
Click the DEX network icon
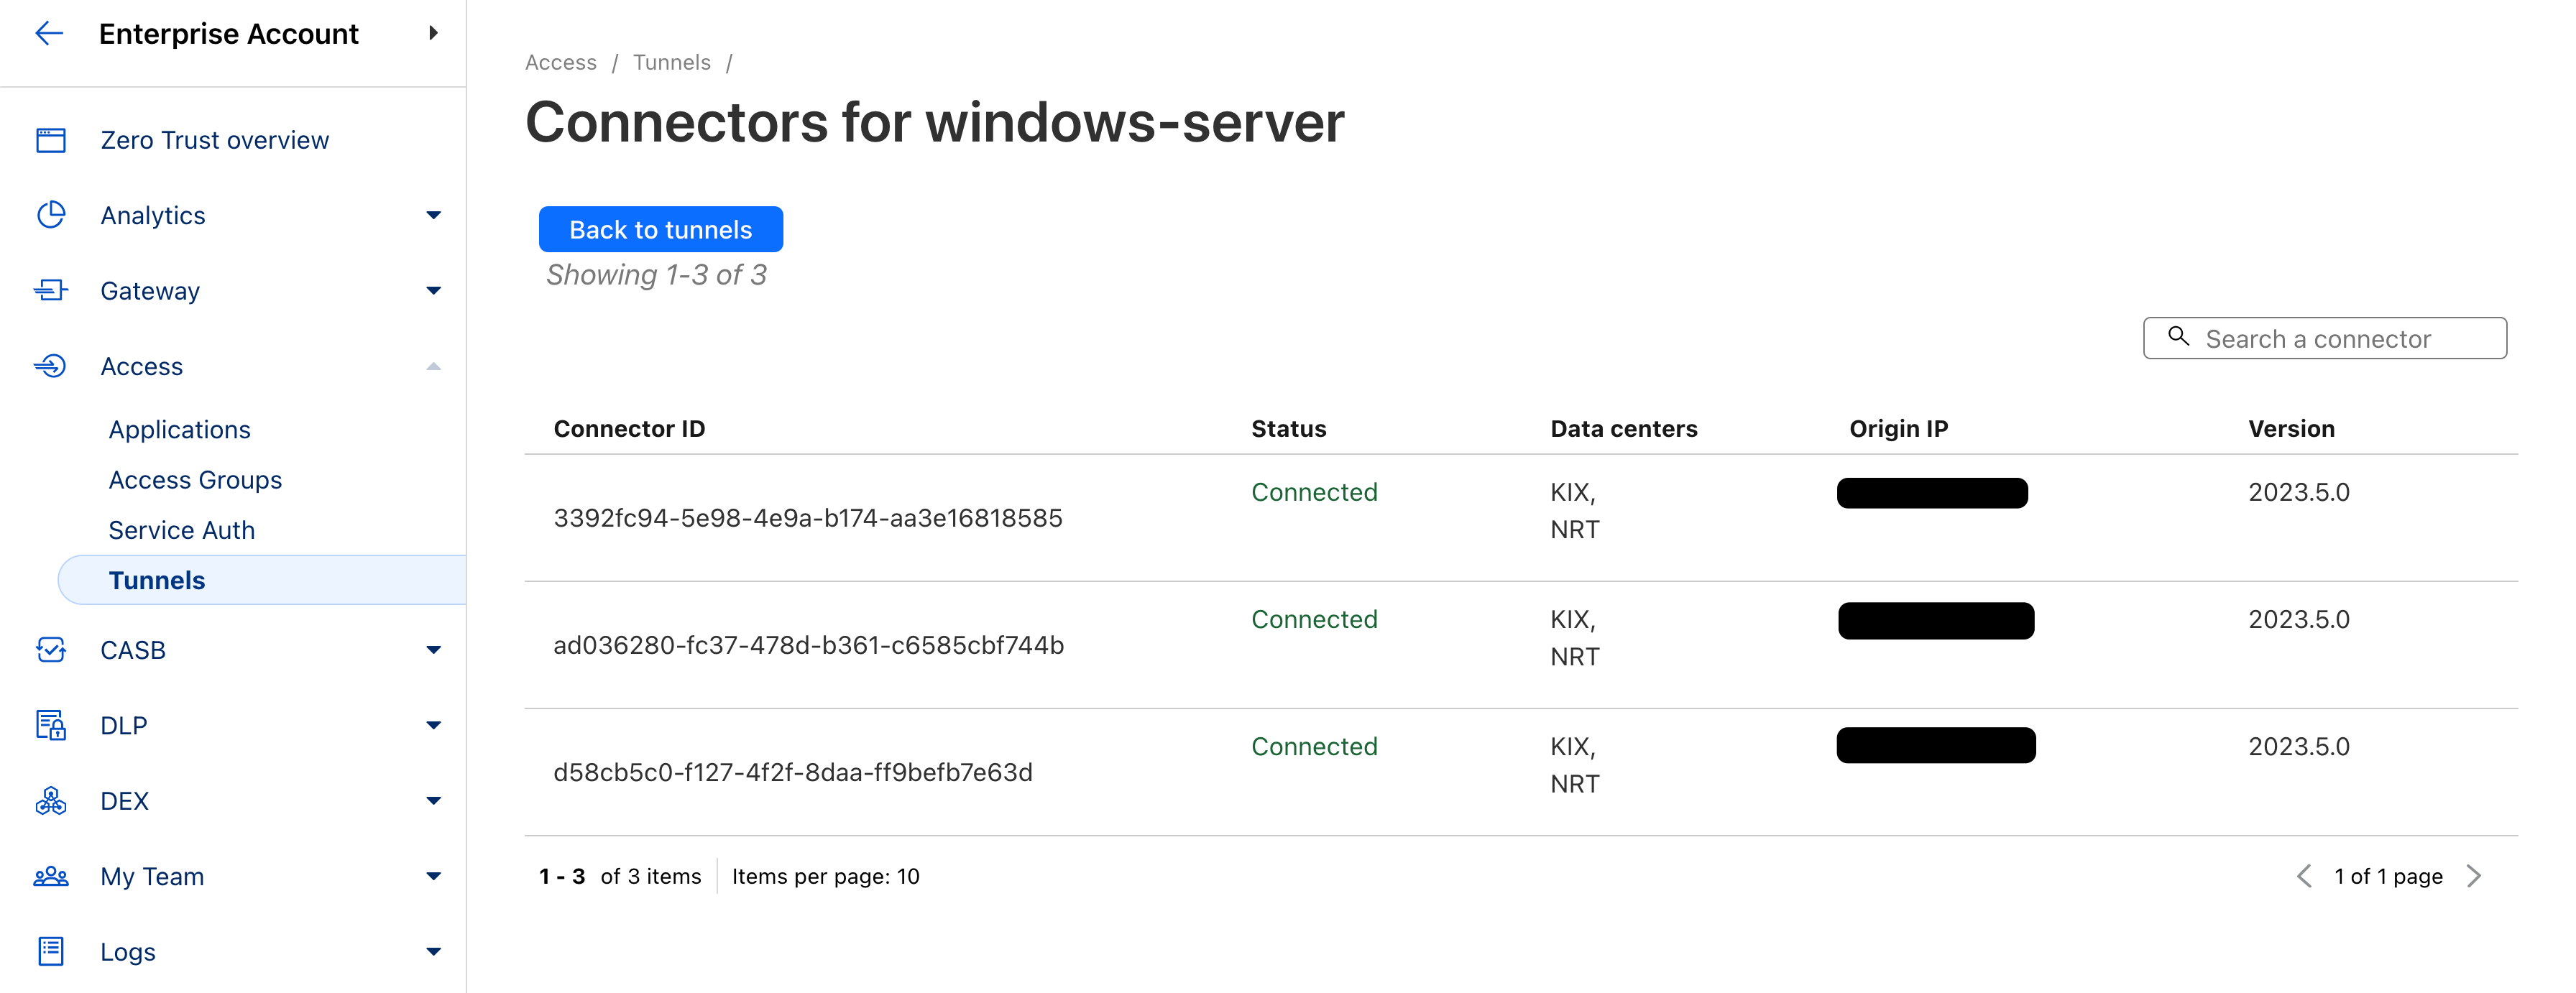pyautogui.click(x=50, y=800)
